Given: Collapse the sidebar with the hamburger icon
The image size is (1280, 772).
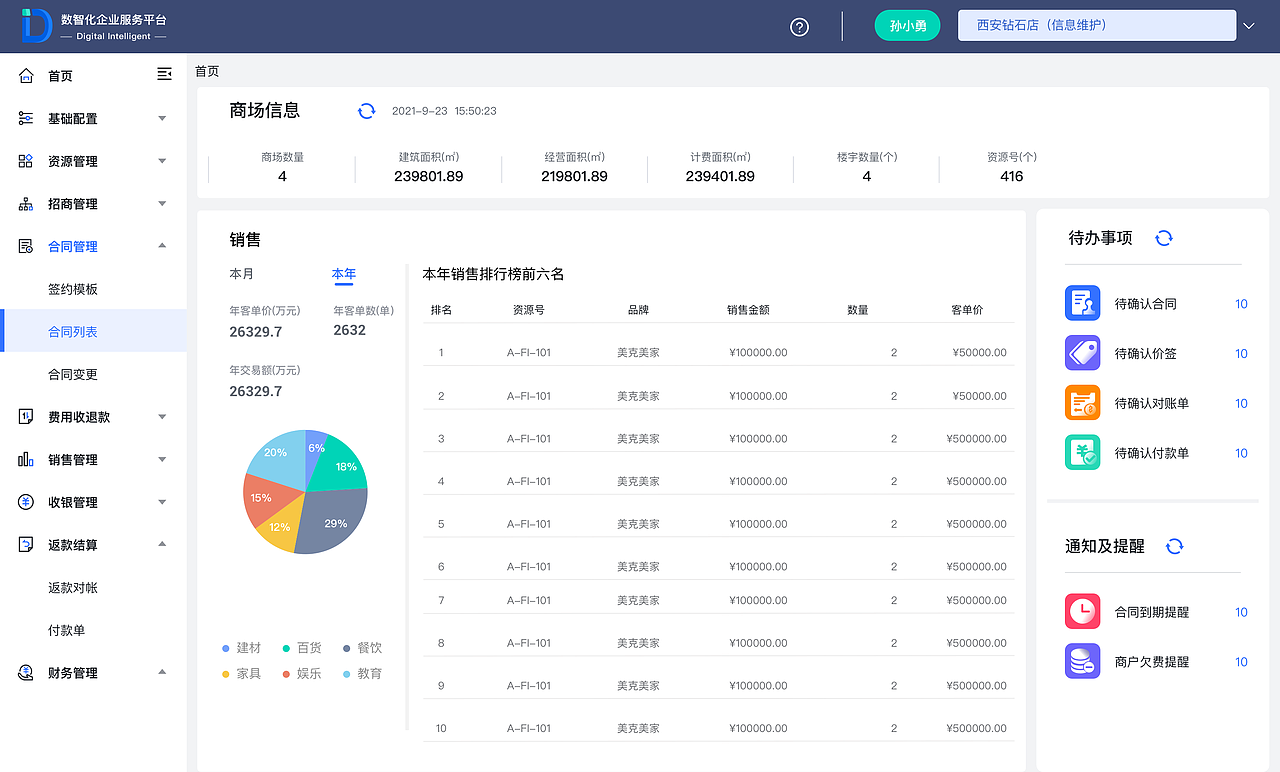Looking at the screenshot, I should (164, 73).
